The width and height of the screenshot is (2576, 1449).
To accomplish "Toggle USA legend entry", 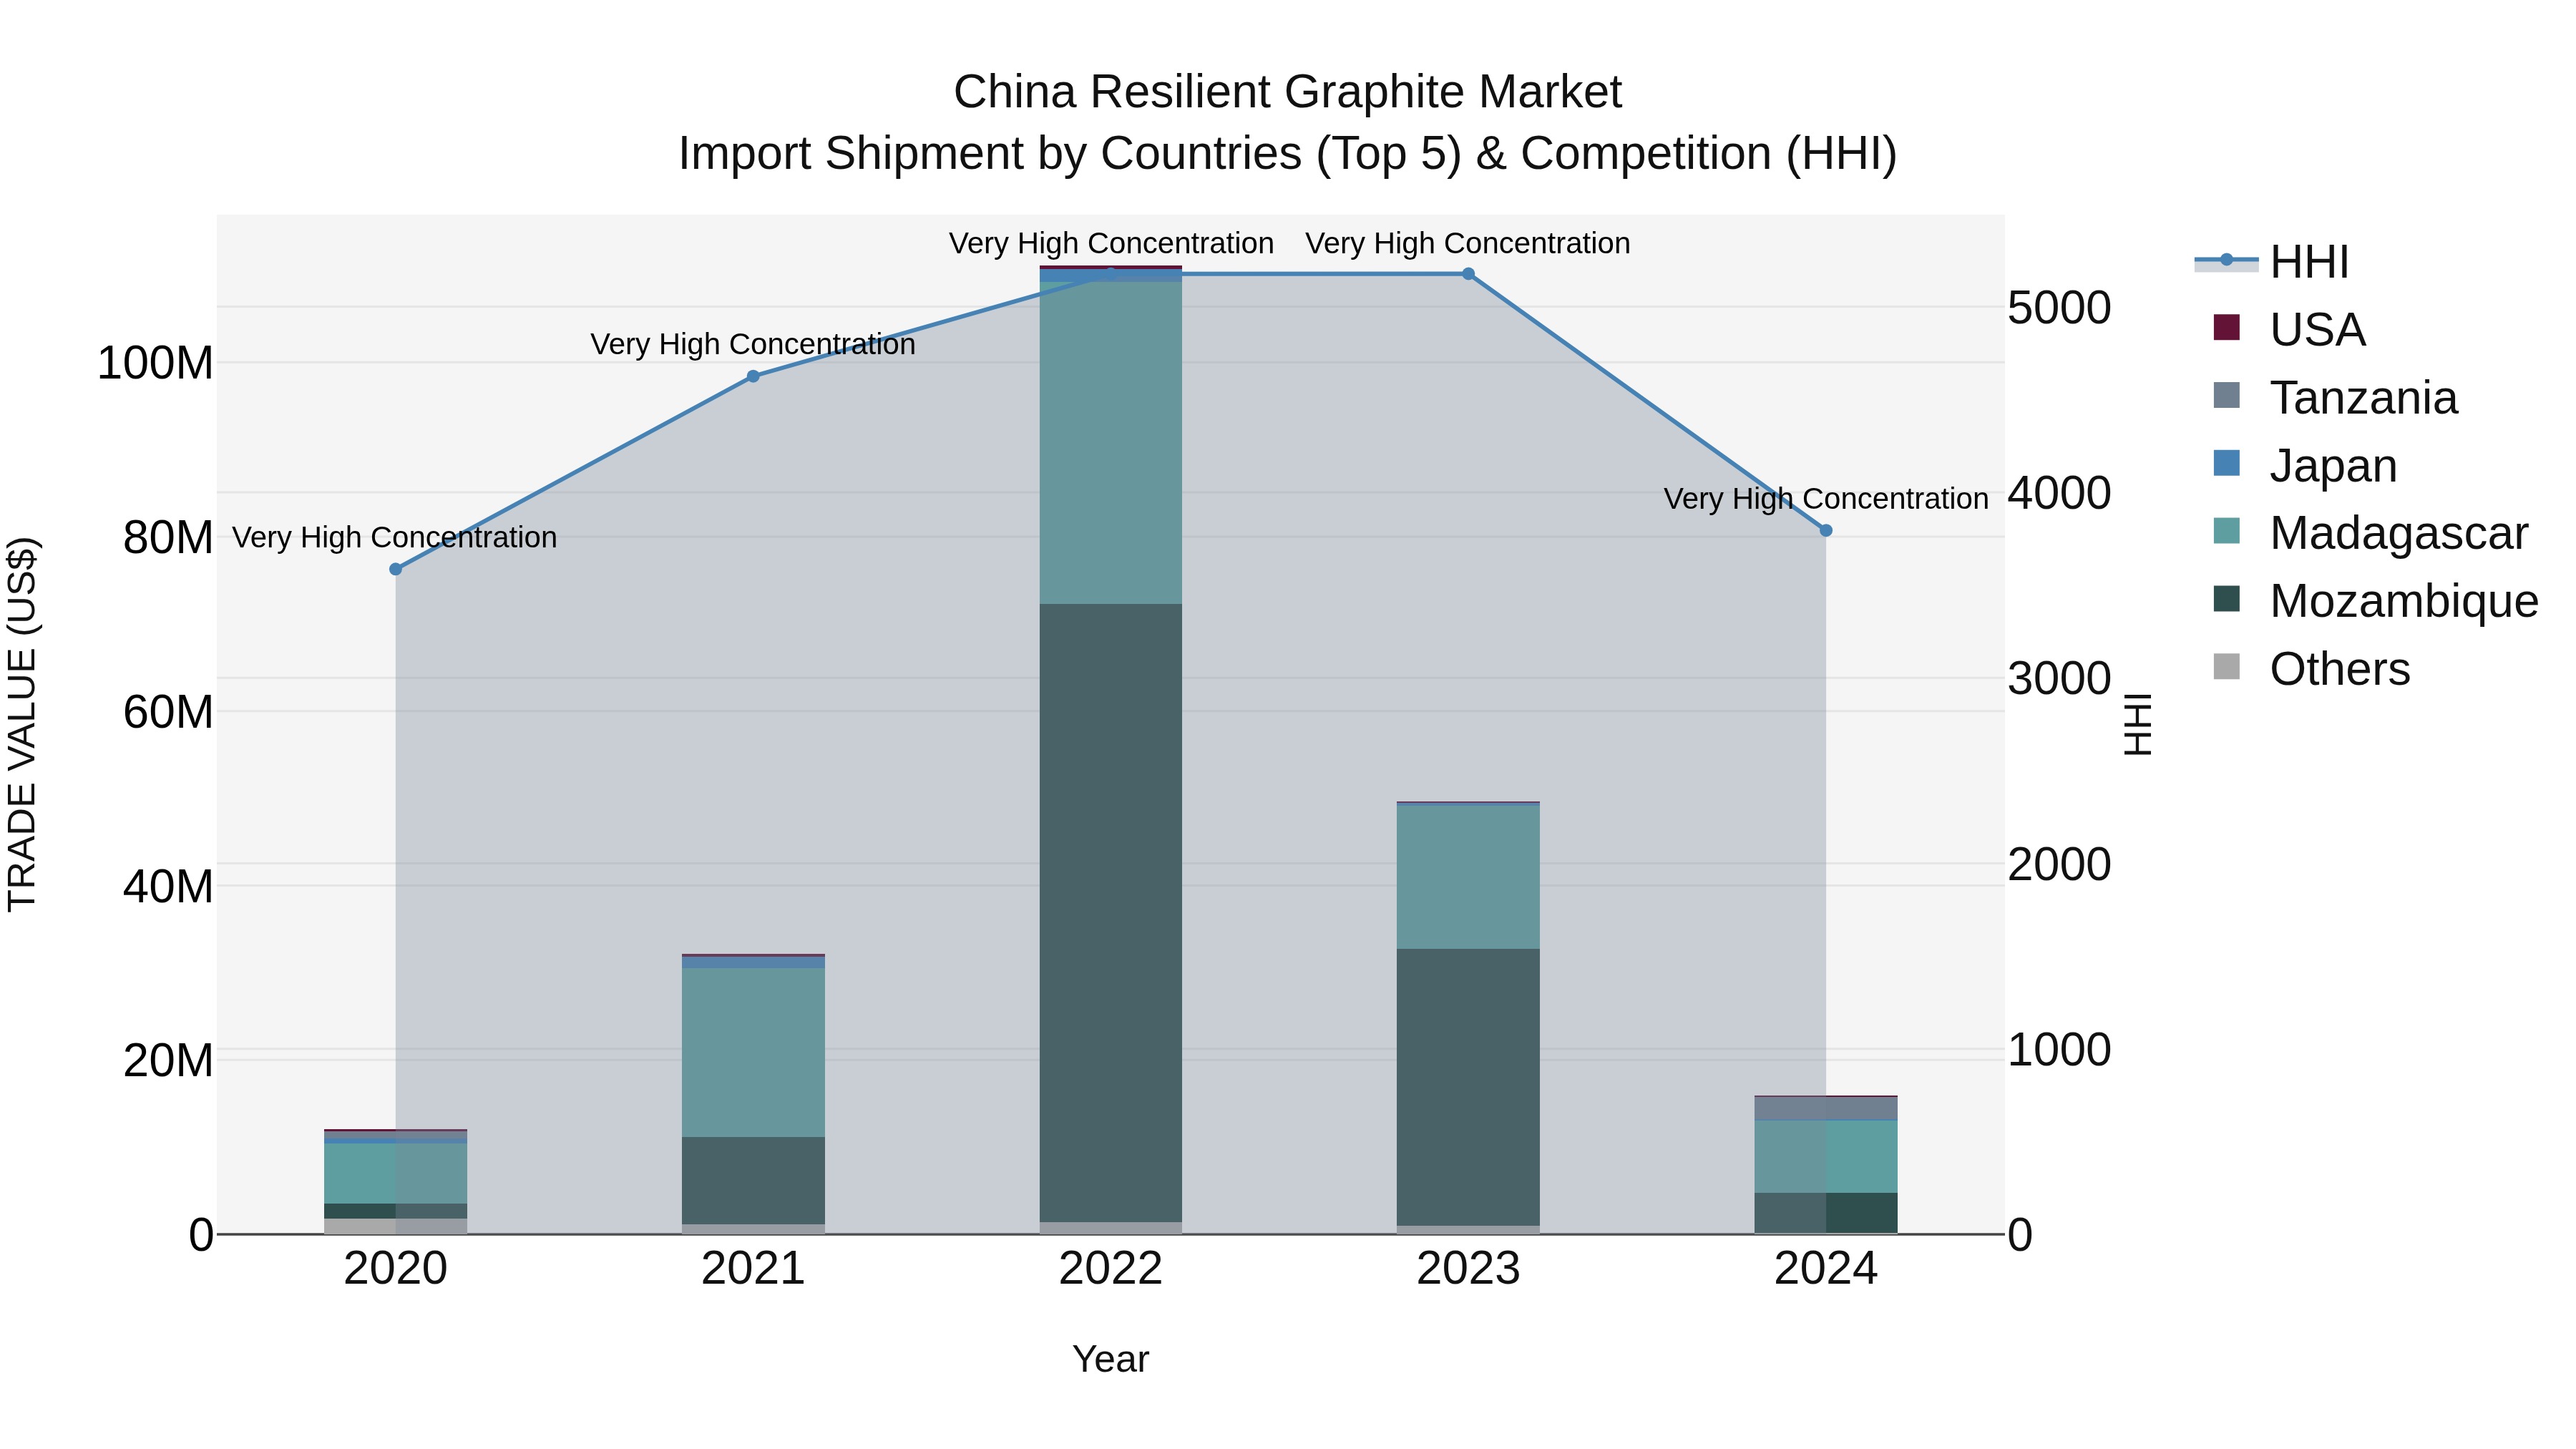I will pos(2290,329).
